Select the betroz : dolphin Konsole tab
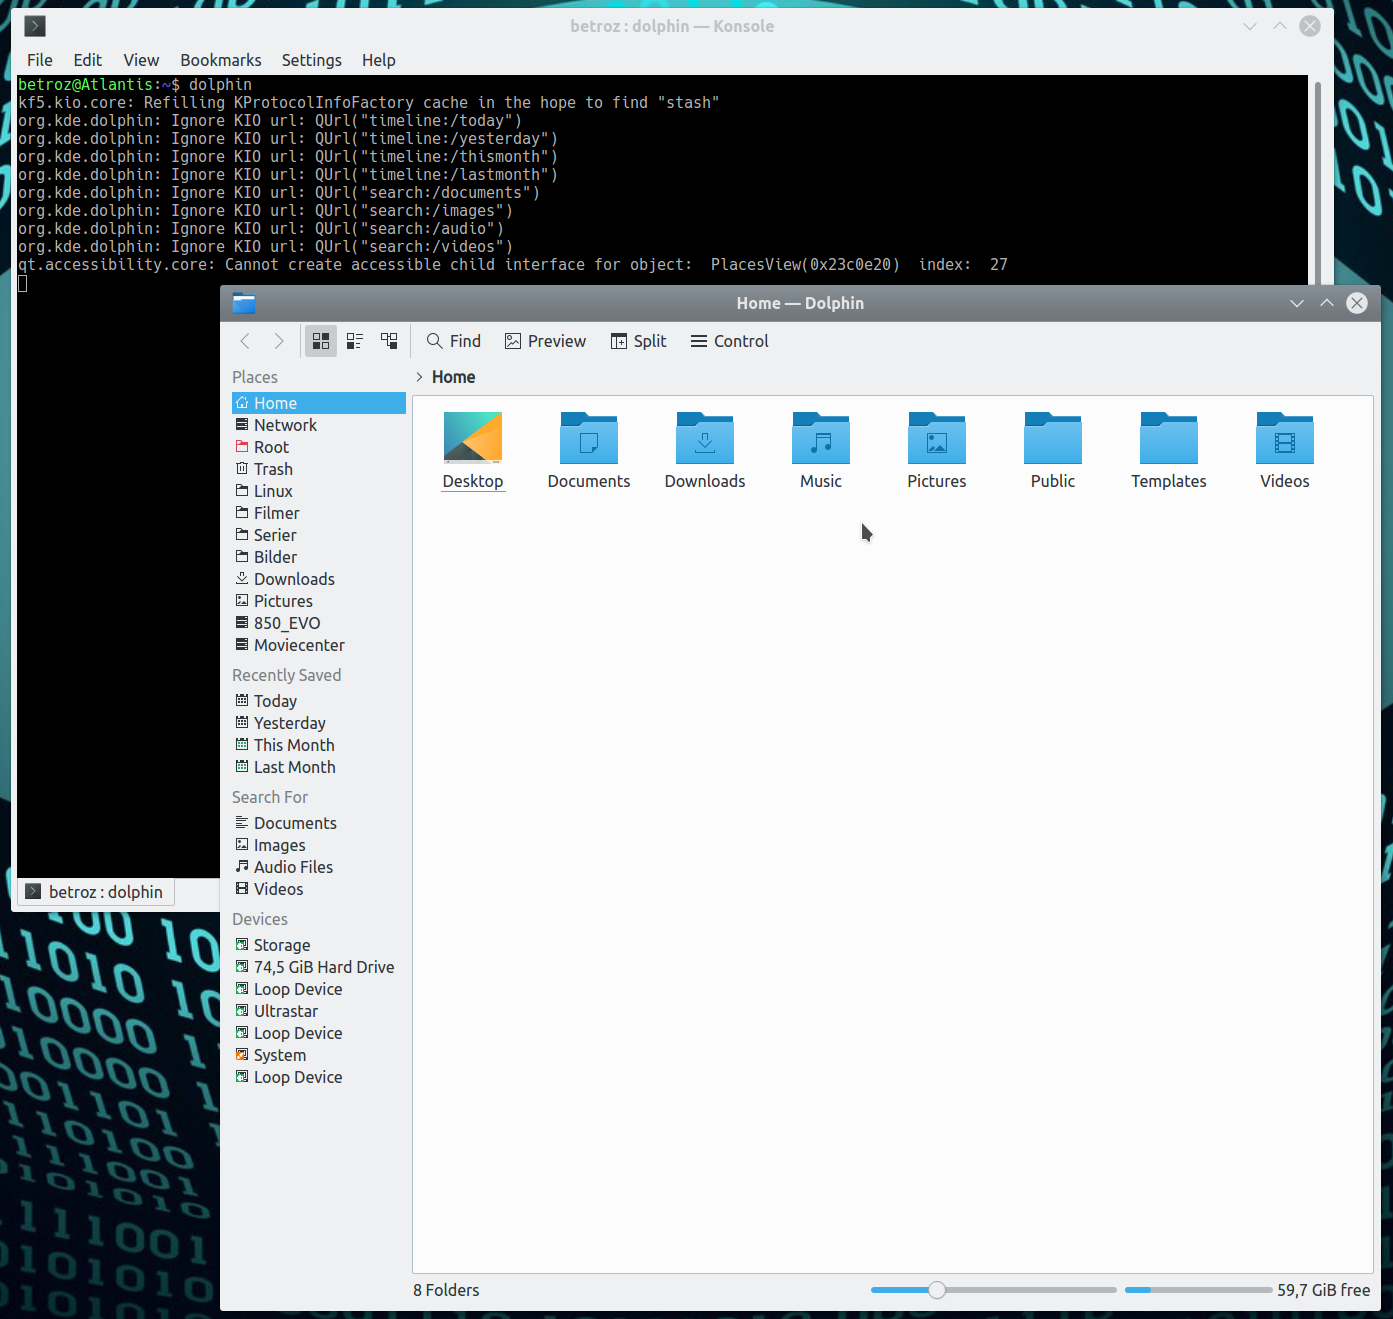This screenshot has width=1393, height=1319. pos(96,892)
